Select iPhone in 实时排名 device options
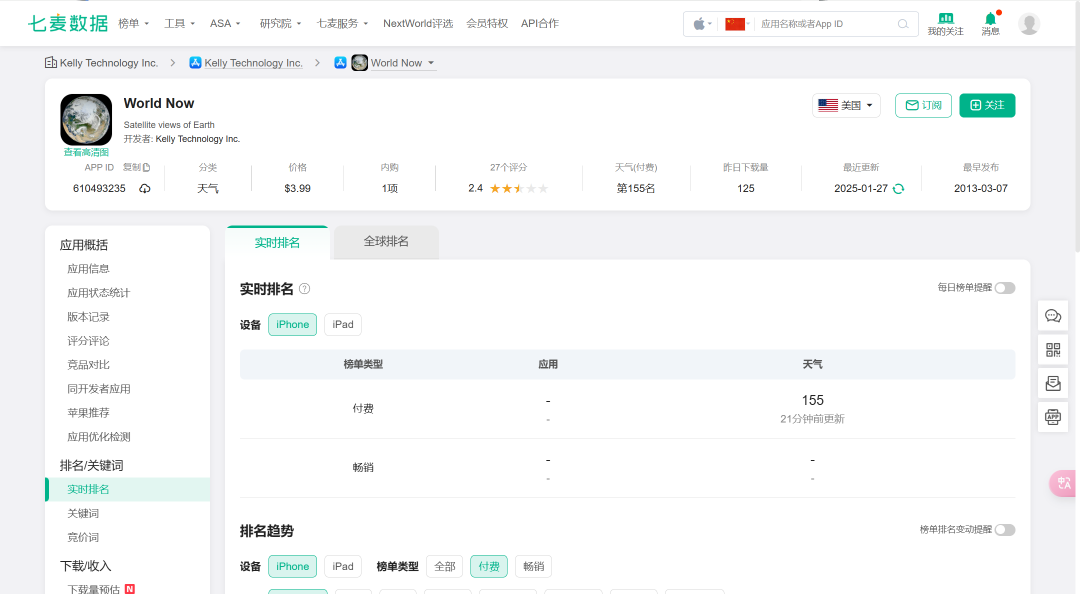1080x594 pixels. (293, 325)
